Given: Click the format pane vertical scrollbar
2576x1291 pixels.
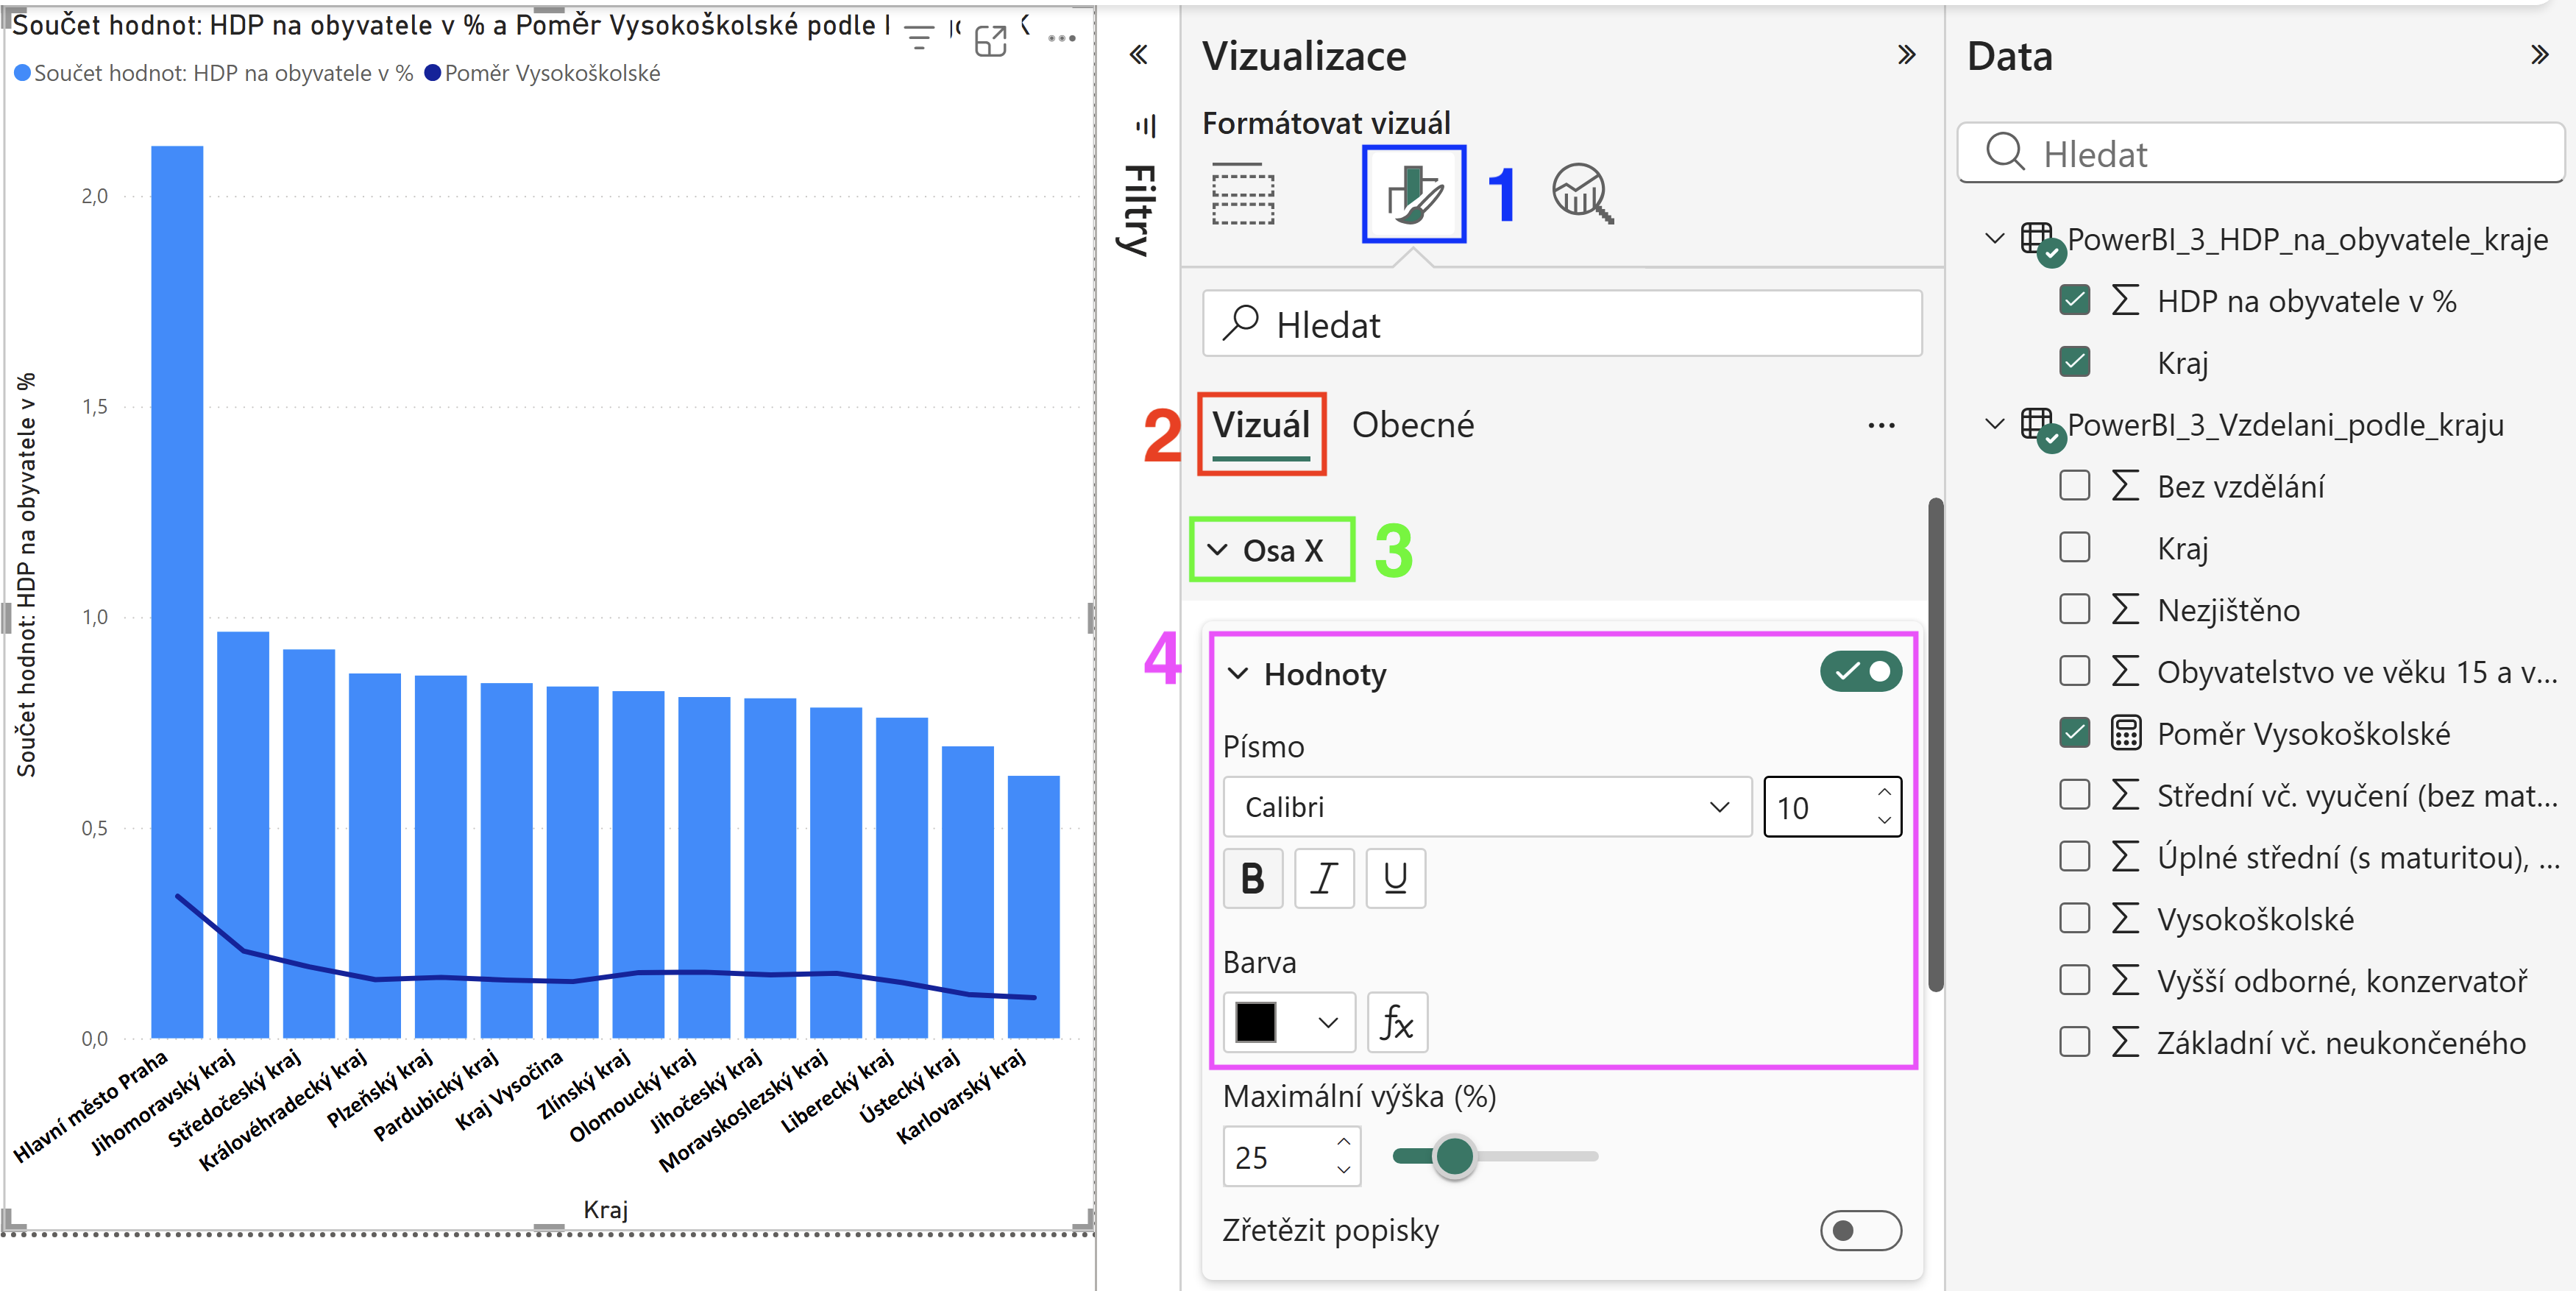Looking at the screenshot, I should point(1935,745).
